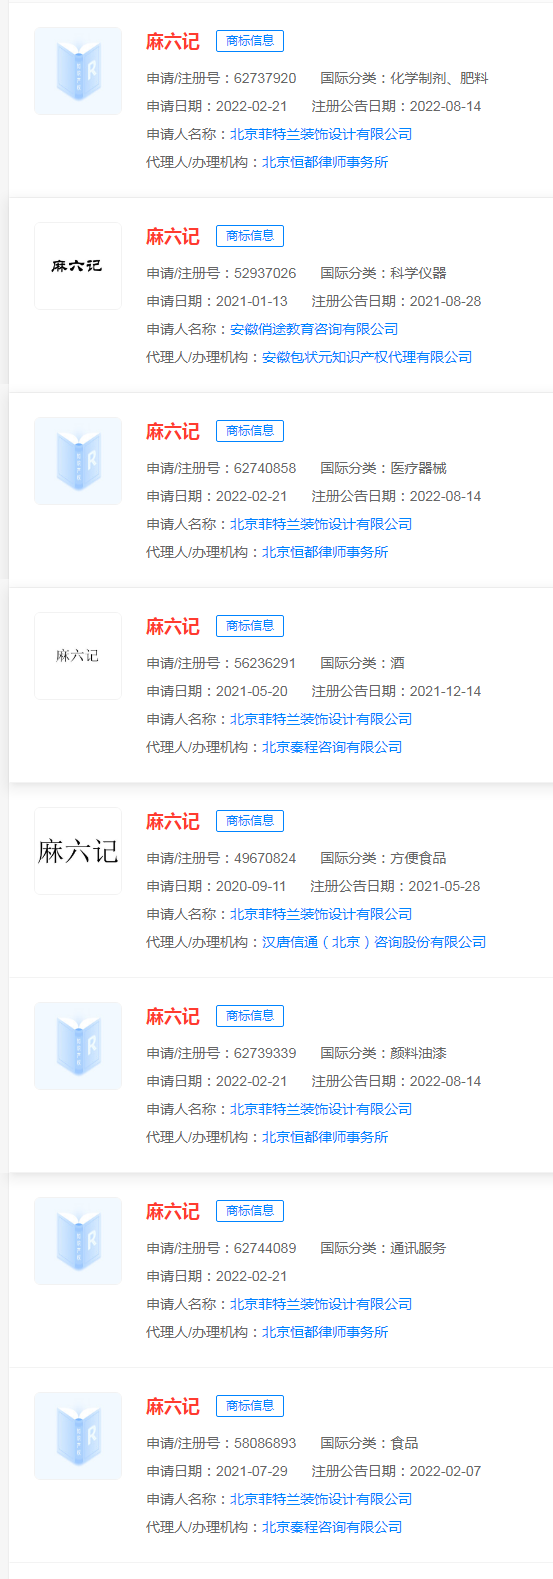
Task: Click 商标信息 button for registration 58086893
Action: point(250,1406)
